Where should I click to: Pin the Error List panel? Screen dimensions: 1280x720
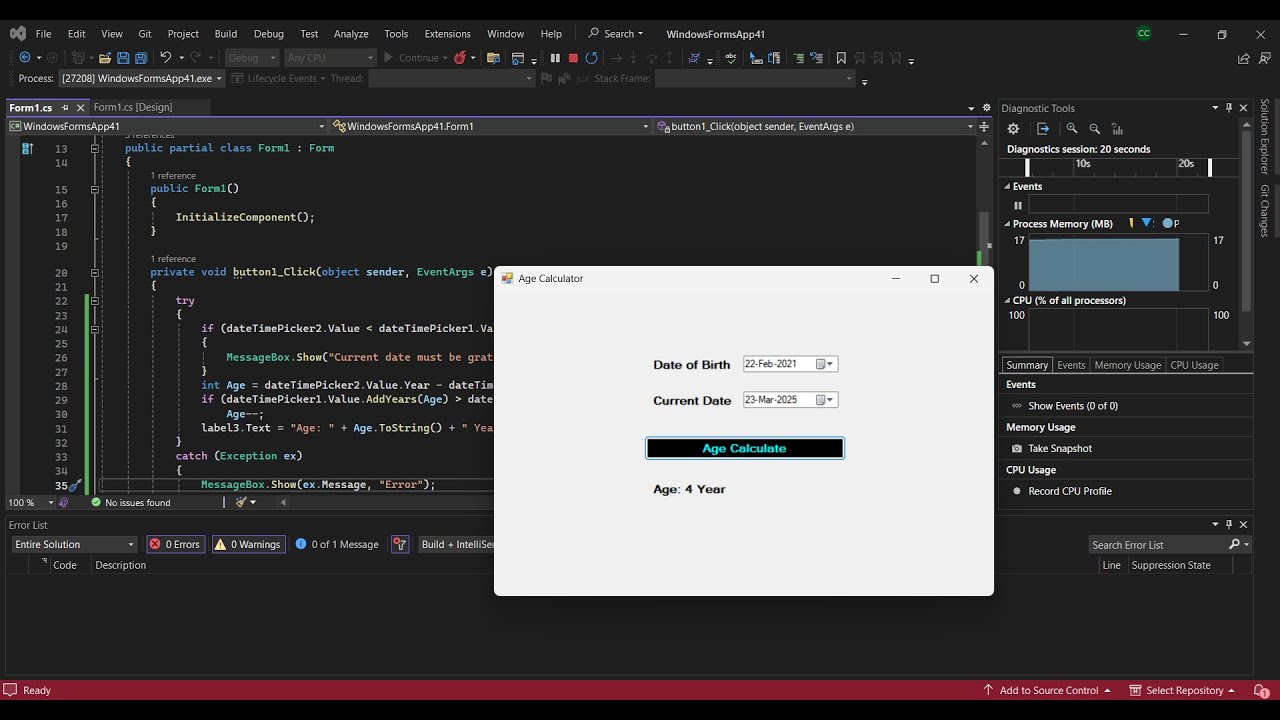pyautogui.click(x=1229, y=524)
